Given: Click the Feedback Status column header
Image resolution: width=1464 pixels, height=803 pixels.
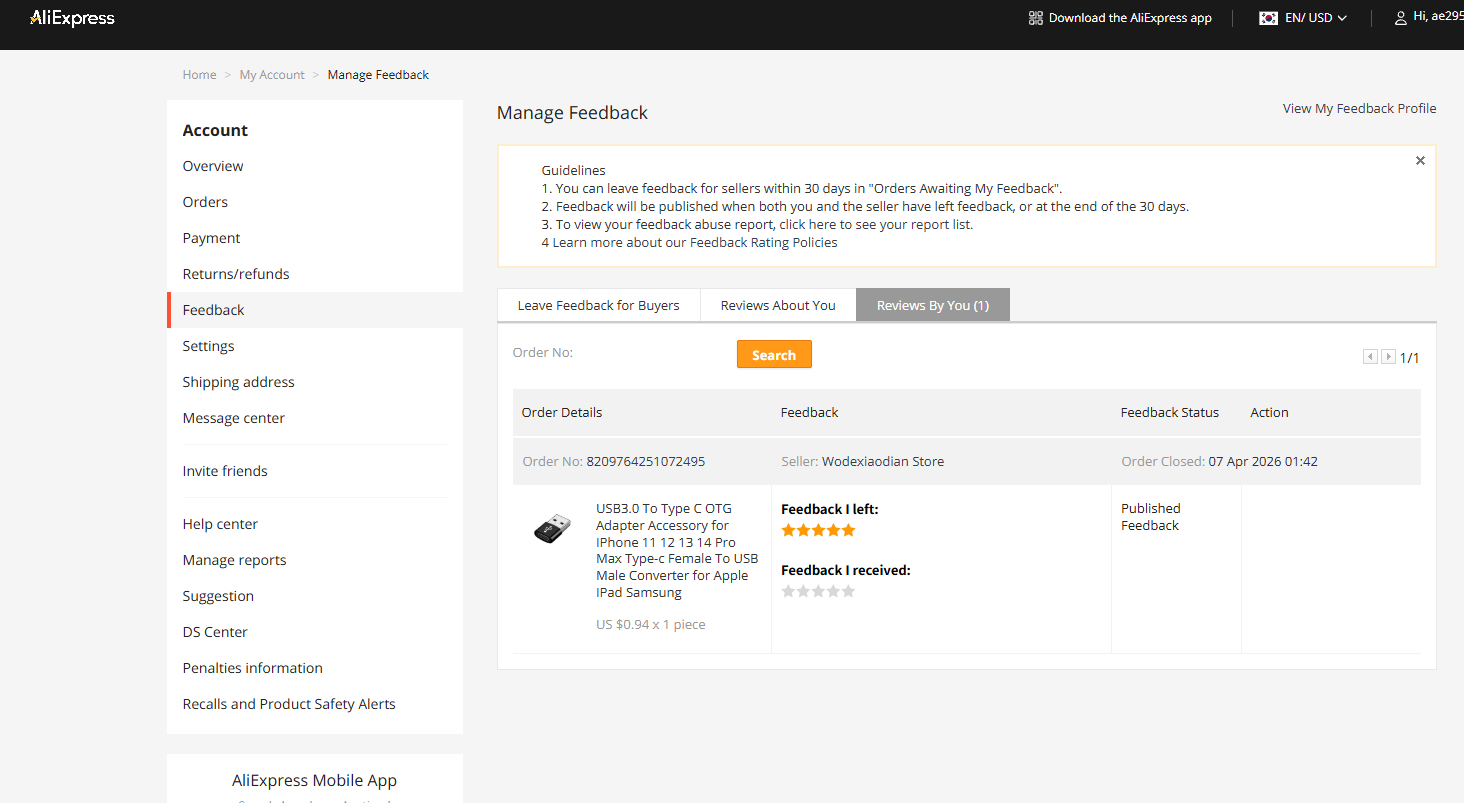Looking at the screenshot, I should tap(1170, 412).
